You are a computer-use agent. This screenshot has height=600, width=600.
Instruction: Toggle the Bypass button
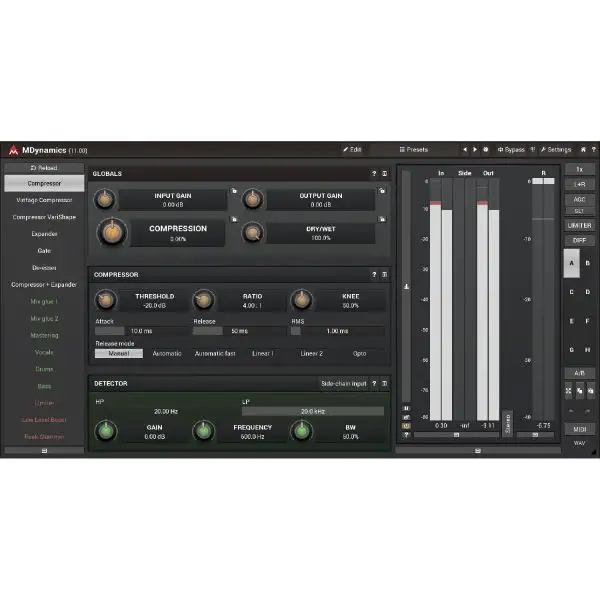tap(511, 149)
